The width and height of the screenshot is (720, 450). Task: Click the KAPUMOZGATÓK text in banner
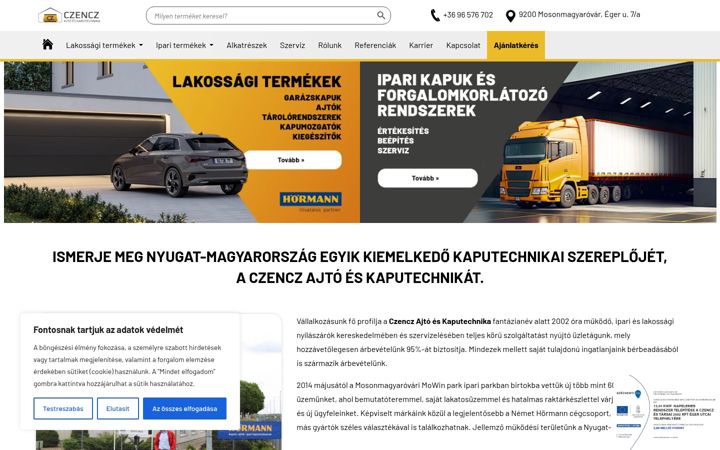click(x=310, y=127)
